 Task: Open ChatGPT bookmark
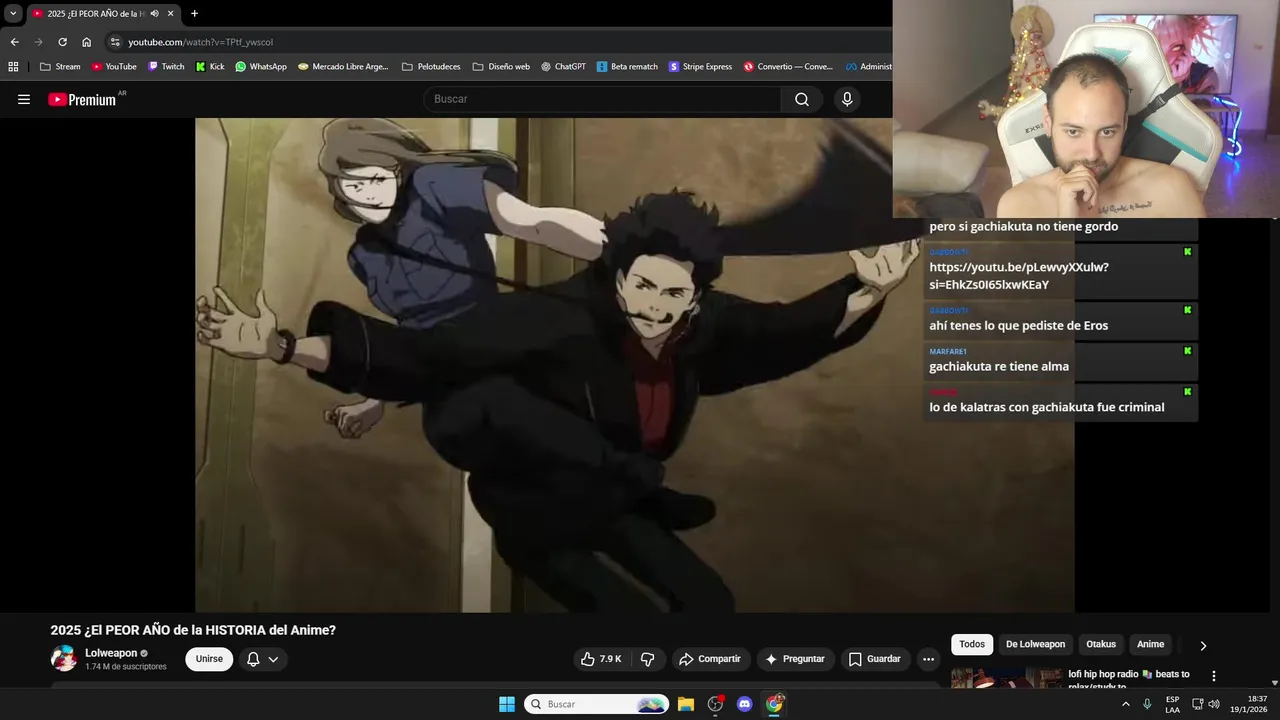(563, 67)
